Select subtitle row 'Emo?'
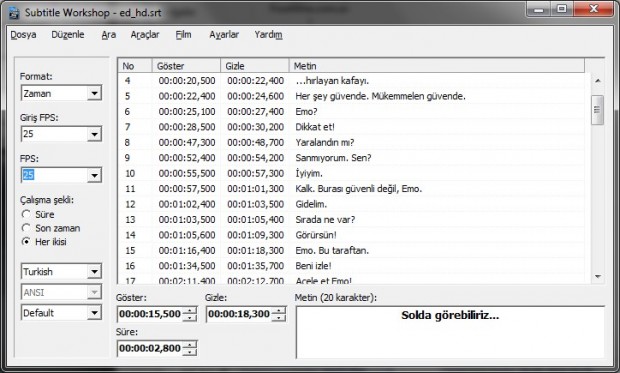This screenshot has width=620, height=373. (351, 112)
